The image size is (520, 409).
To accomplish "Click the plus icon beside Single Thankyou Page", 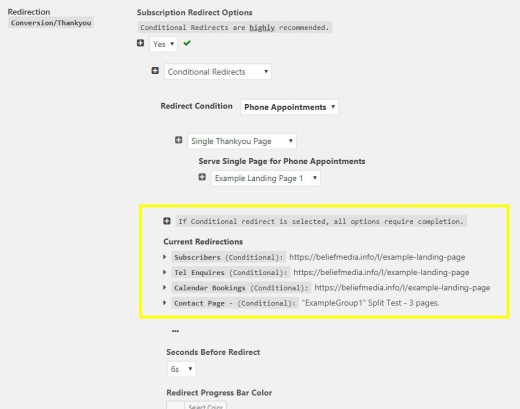I will 179,140.
